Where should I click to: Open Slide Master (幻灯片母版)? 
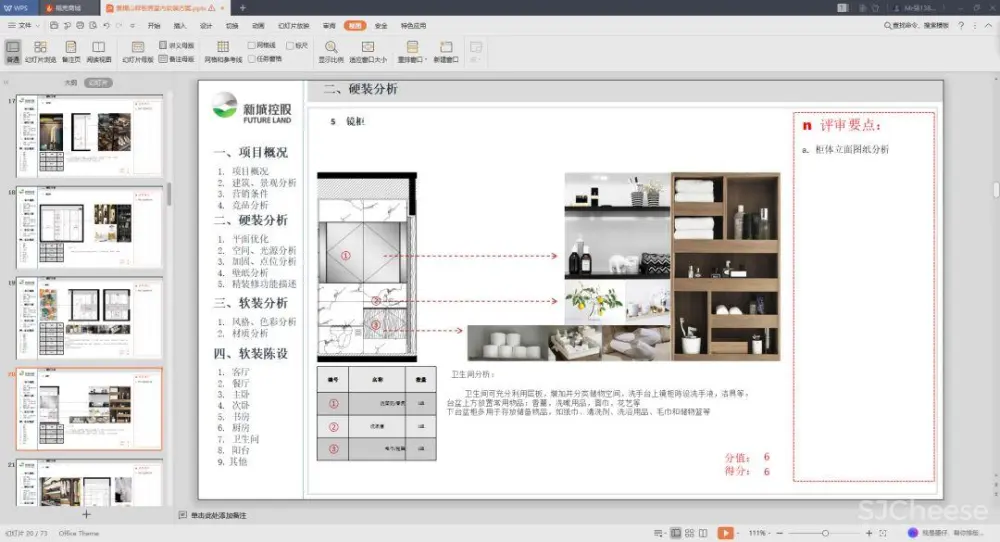pyautogui.click(x=138, y=51)
